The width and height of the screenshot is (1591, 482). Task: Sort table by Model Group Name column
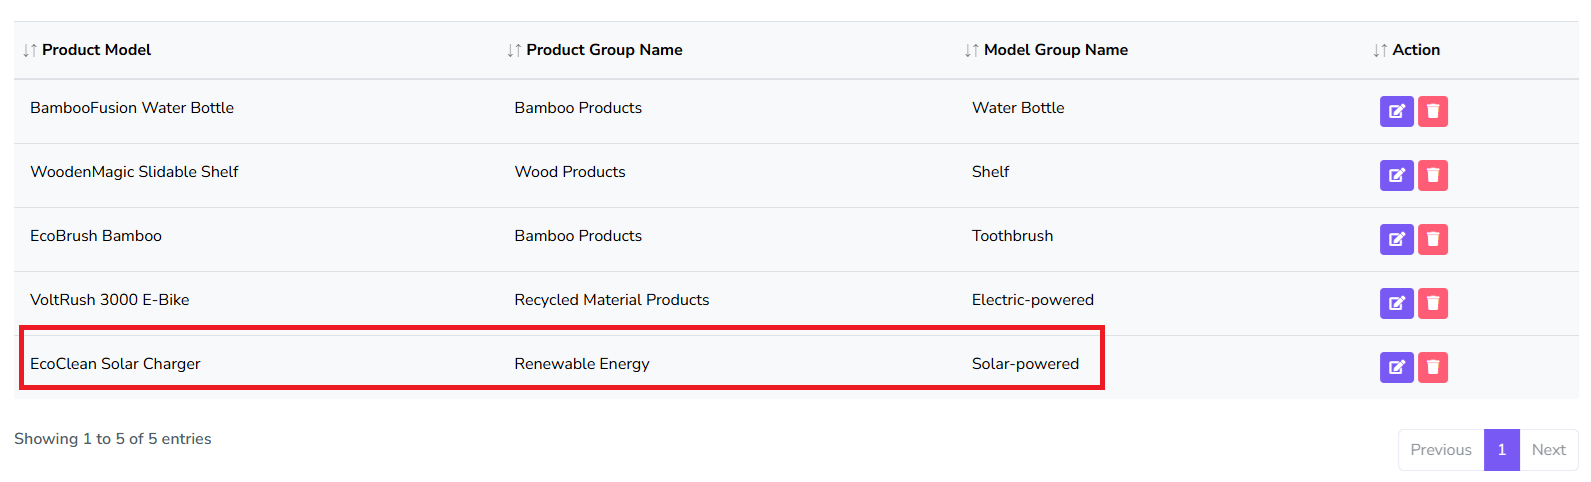pos(1055,50)
